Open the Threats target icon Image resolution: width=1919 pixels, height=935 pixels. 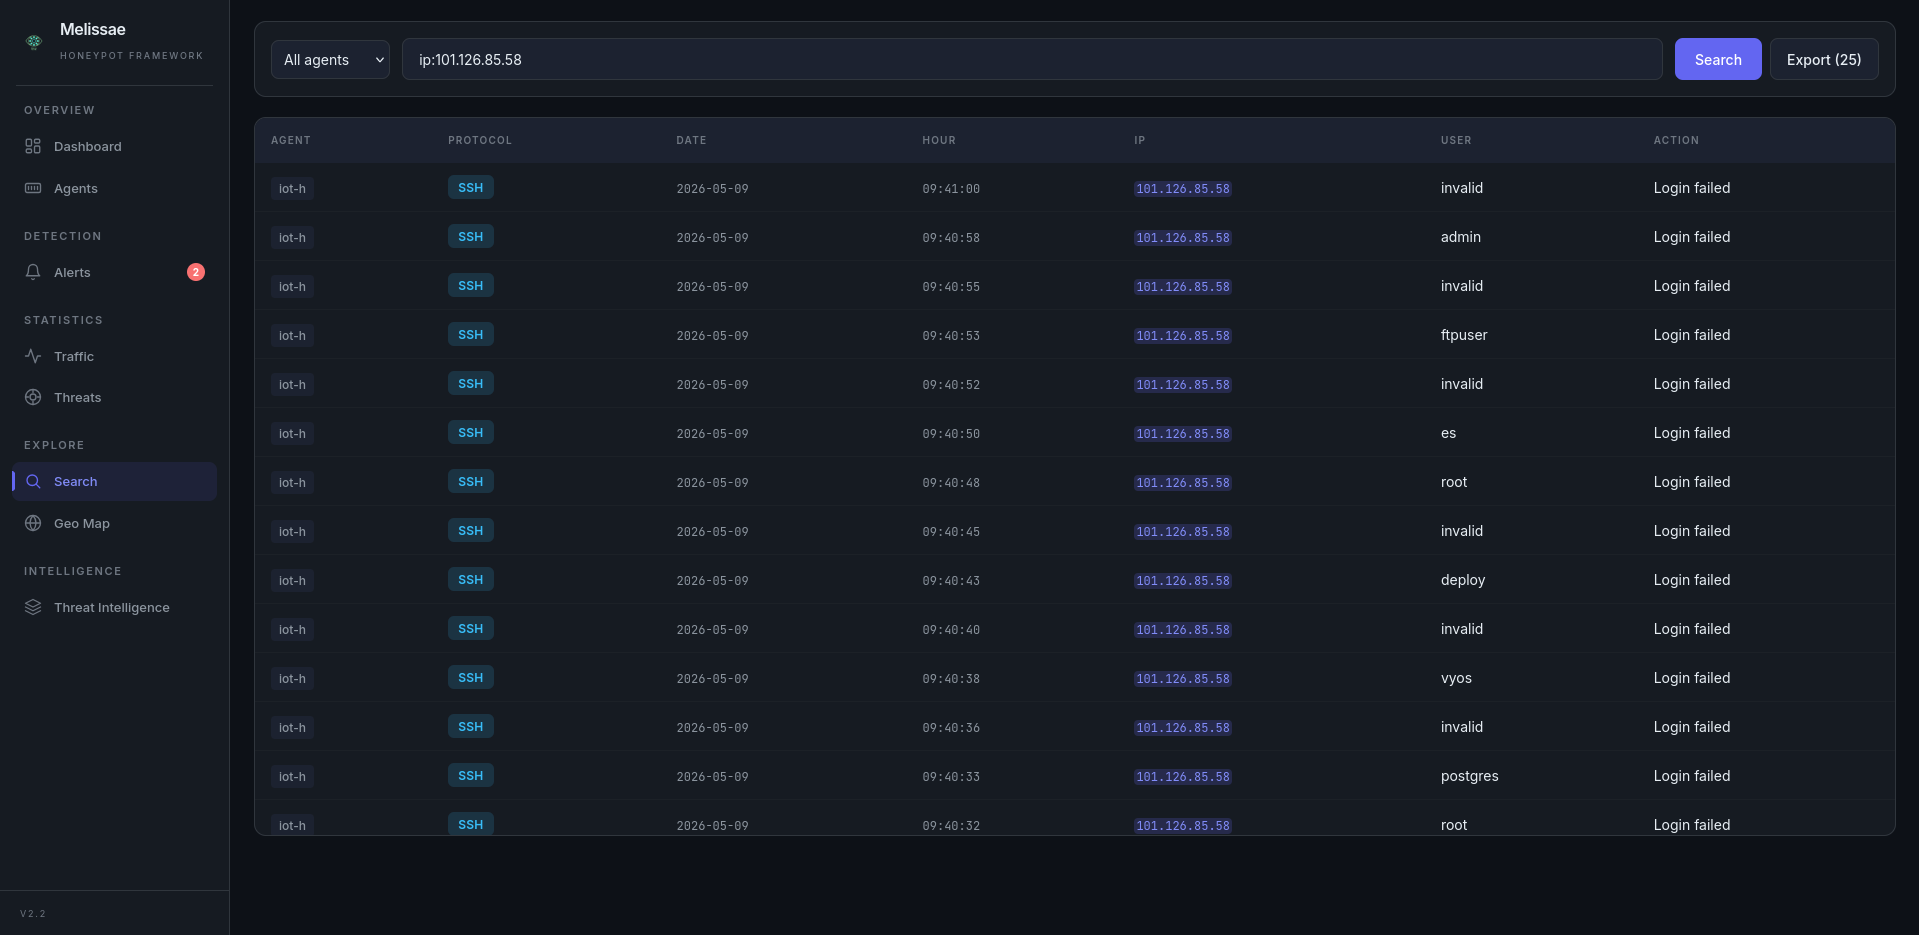pyautogui.click(x=33, y=397)
